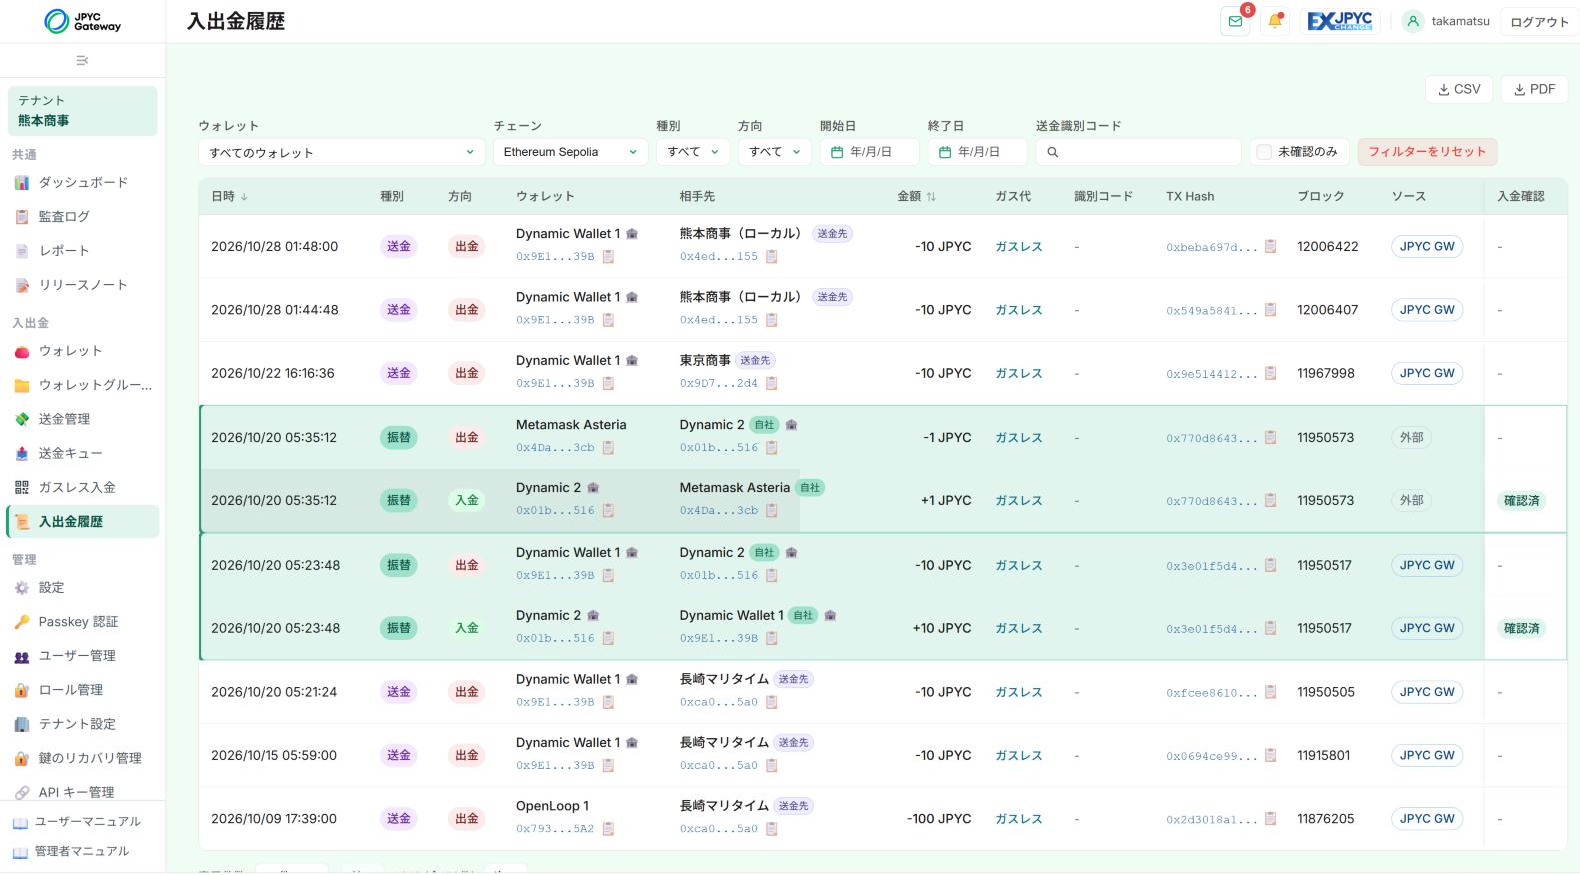This screenshot has width=1580, height=875.
Task: Copy TX hash 0x0694ce99... to clipboard
Action: coord(1270,756)
